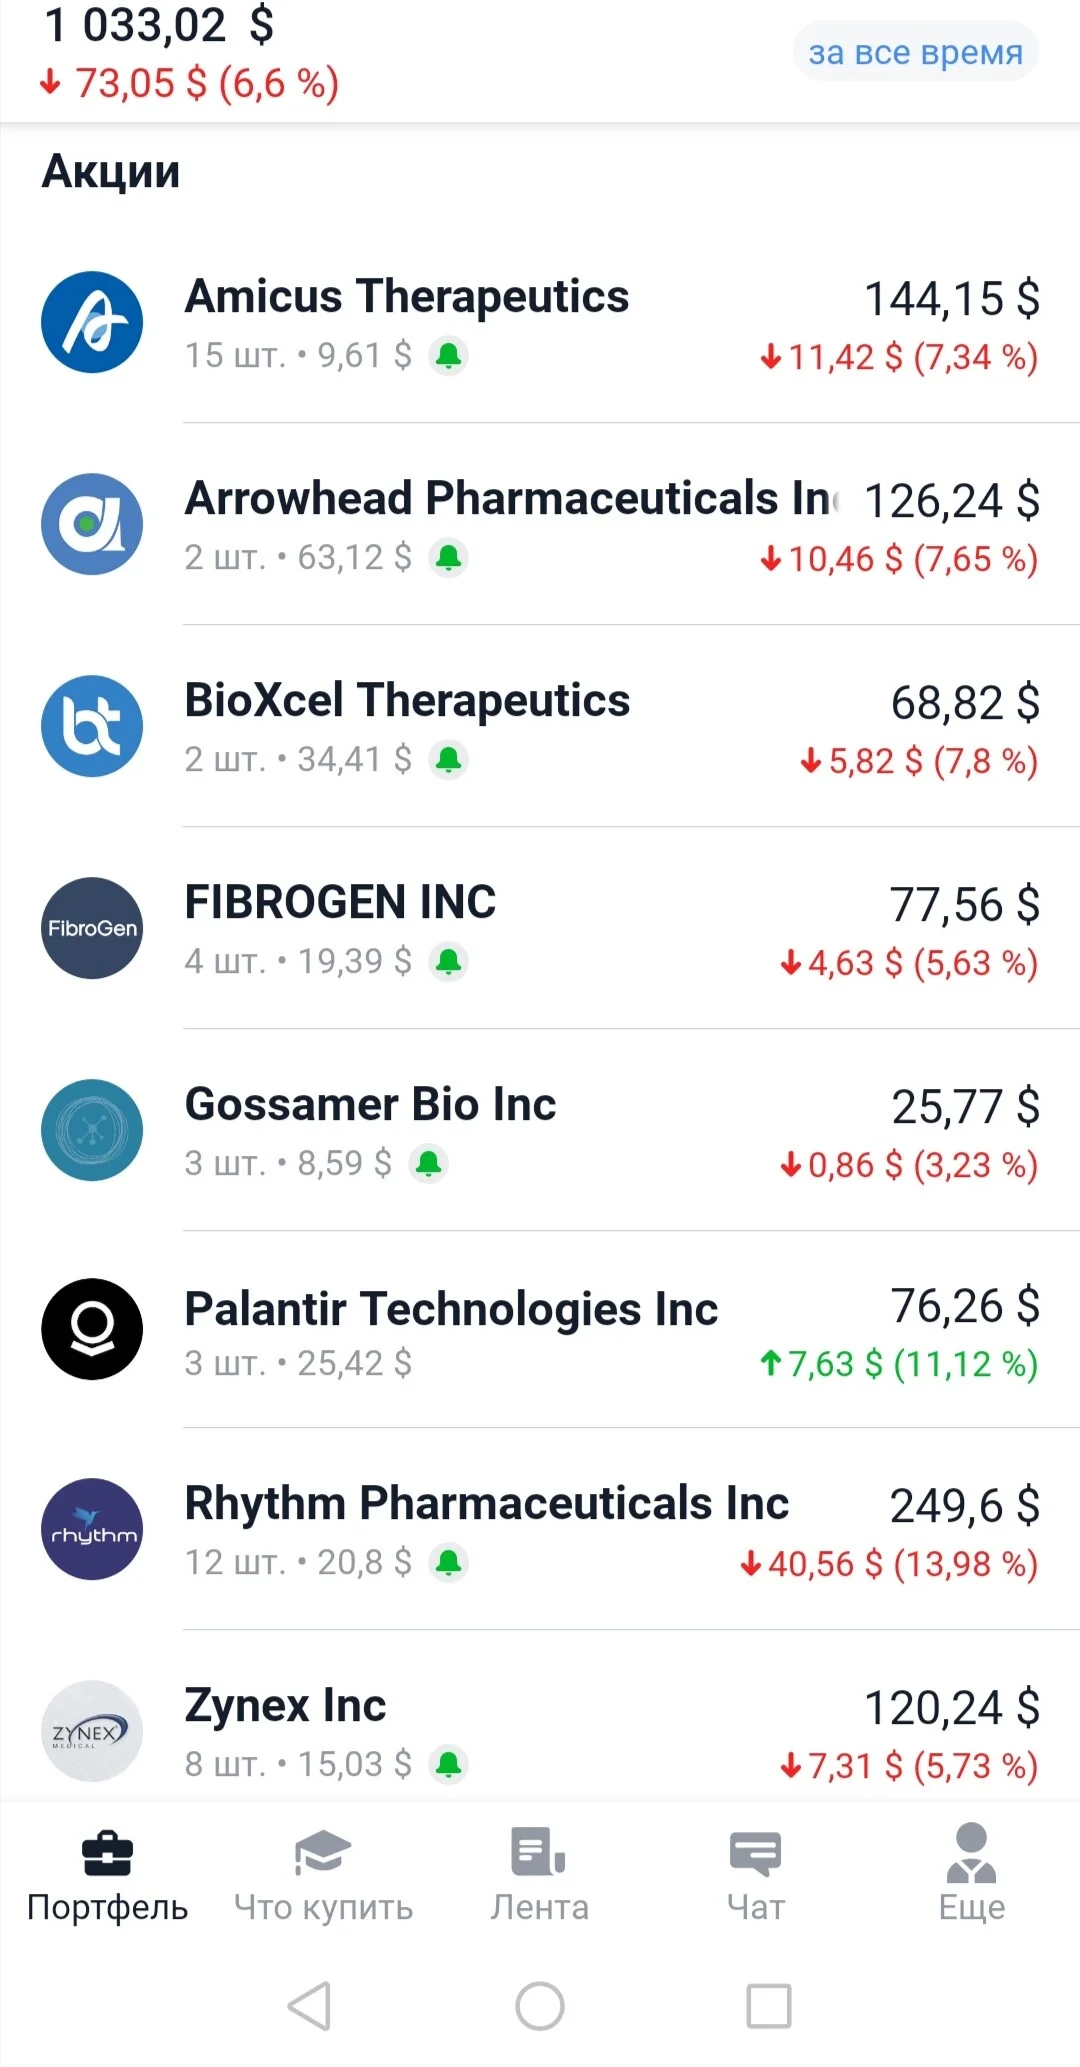Viewport: 1080px width, 2067px height.
Task: Tap the Android back navigation button
Action: pos(310,2006)
